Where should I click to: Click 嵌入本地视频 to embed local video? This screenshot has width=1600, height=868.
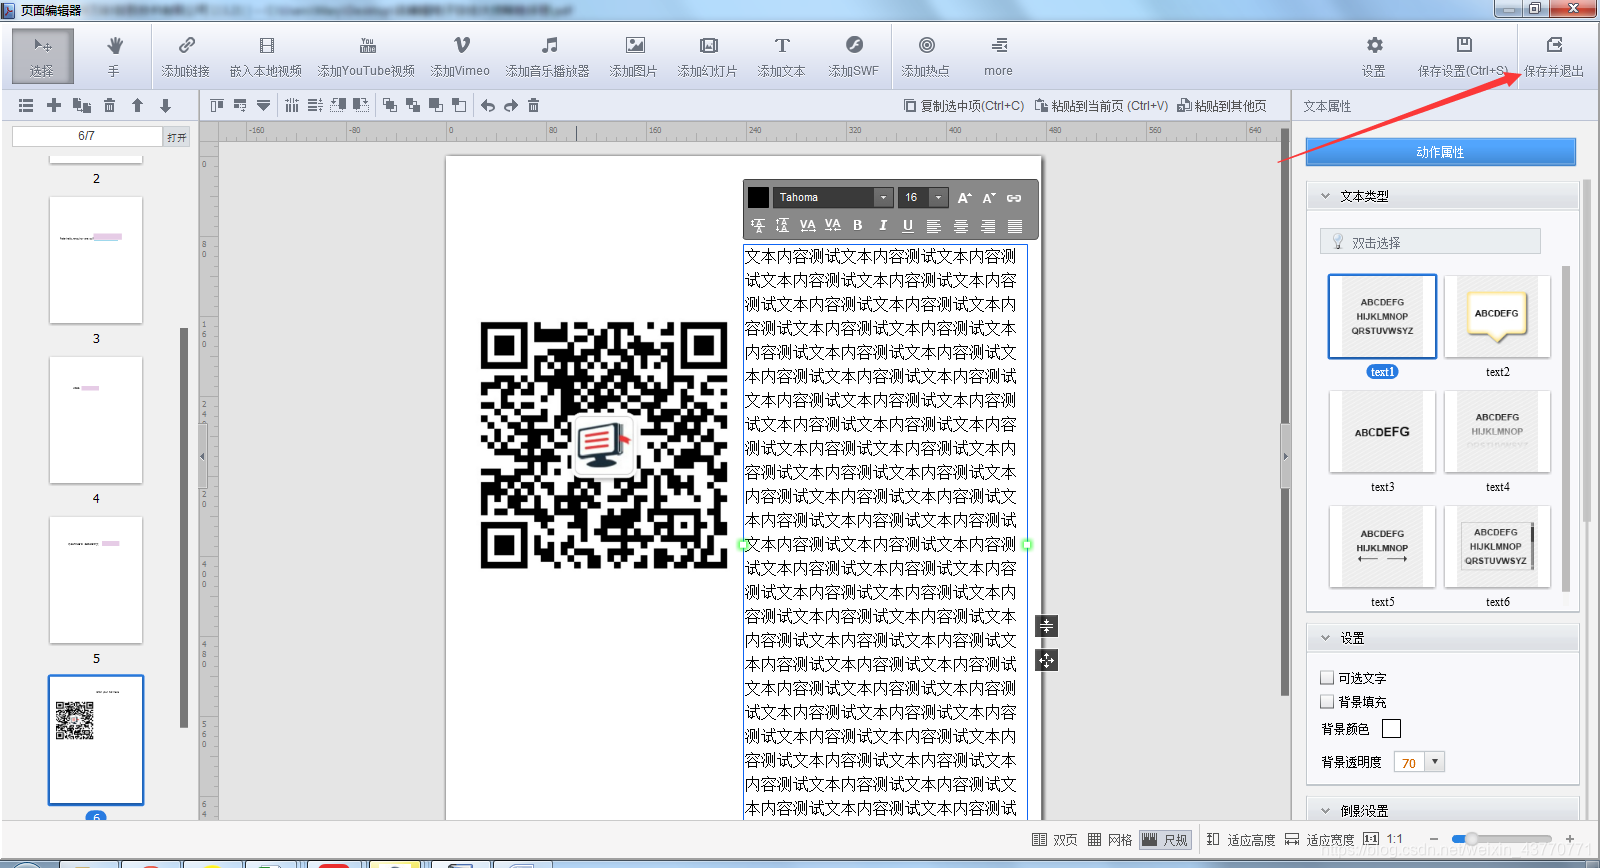266,56
